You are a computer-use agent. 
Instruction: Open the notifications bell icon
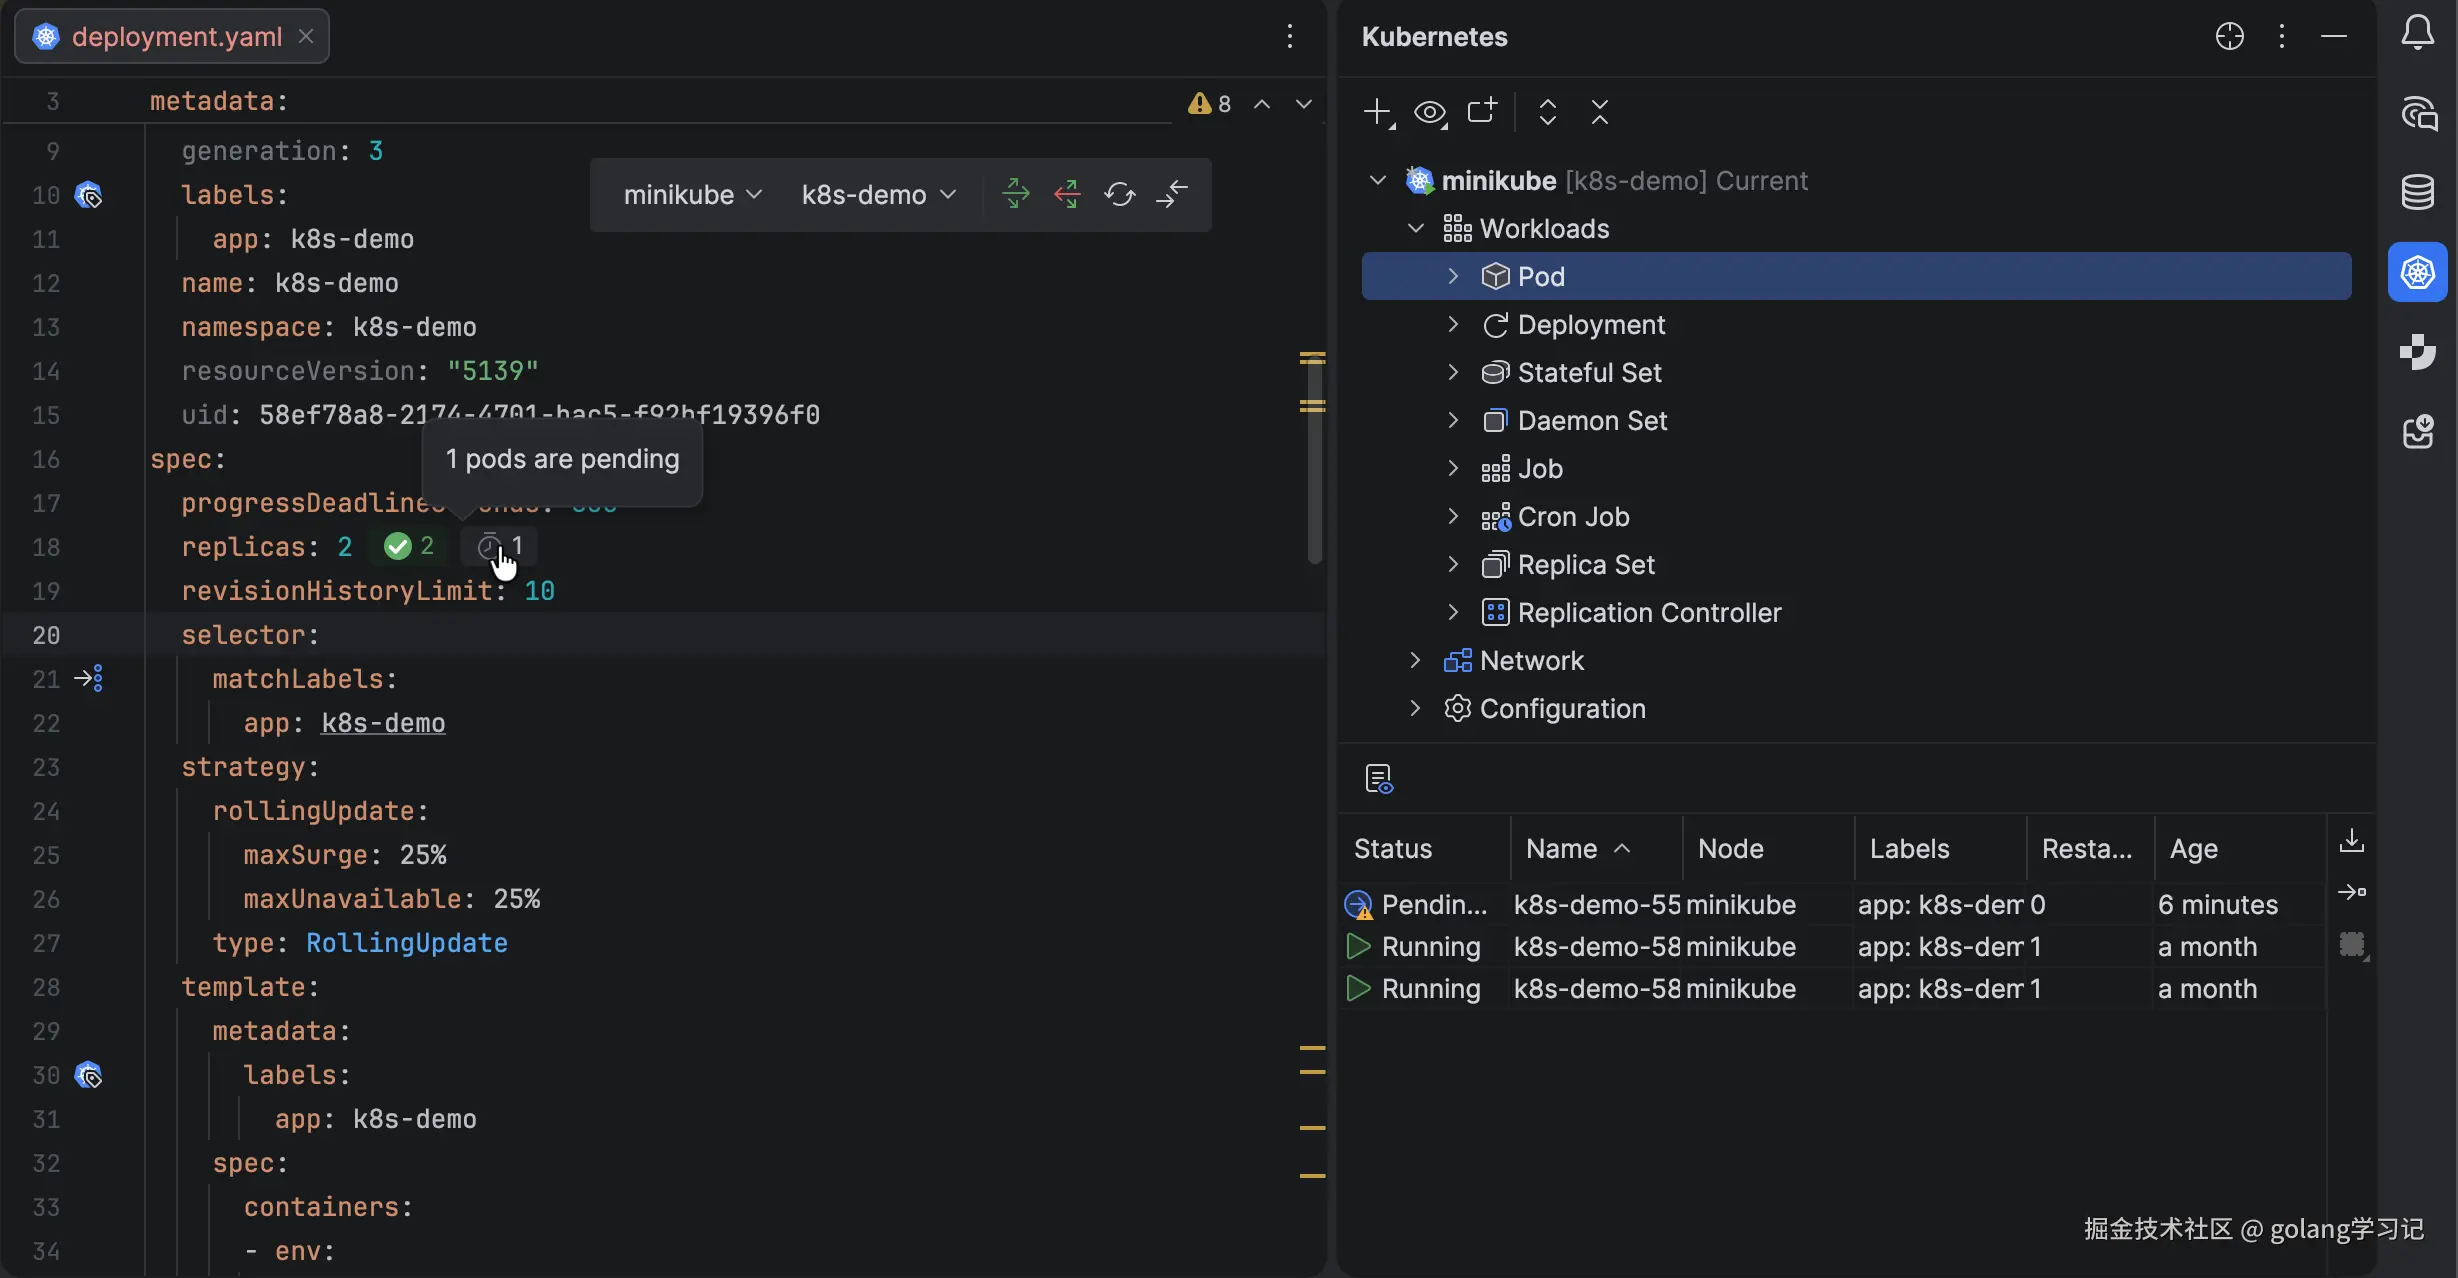click(x=2418, y=34)
